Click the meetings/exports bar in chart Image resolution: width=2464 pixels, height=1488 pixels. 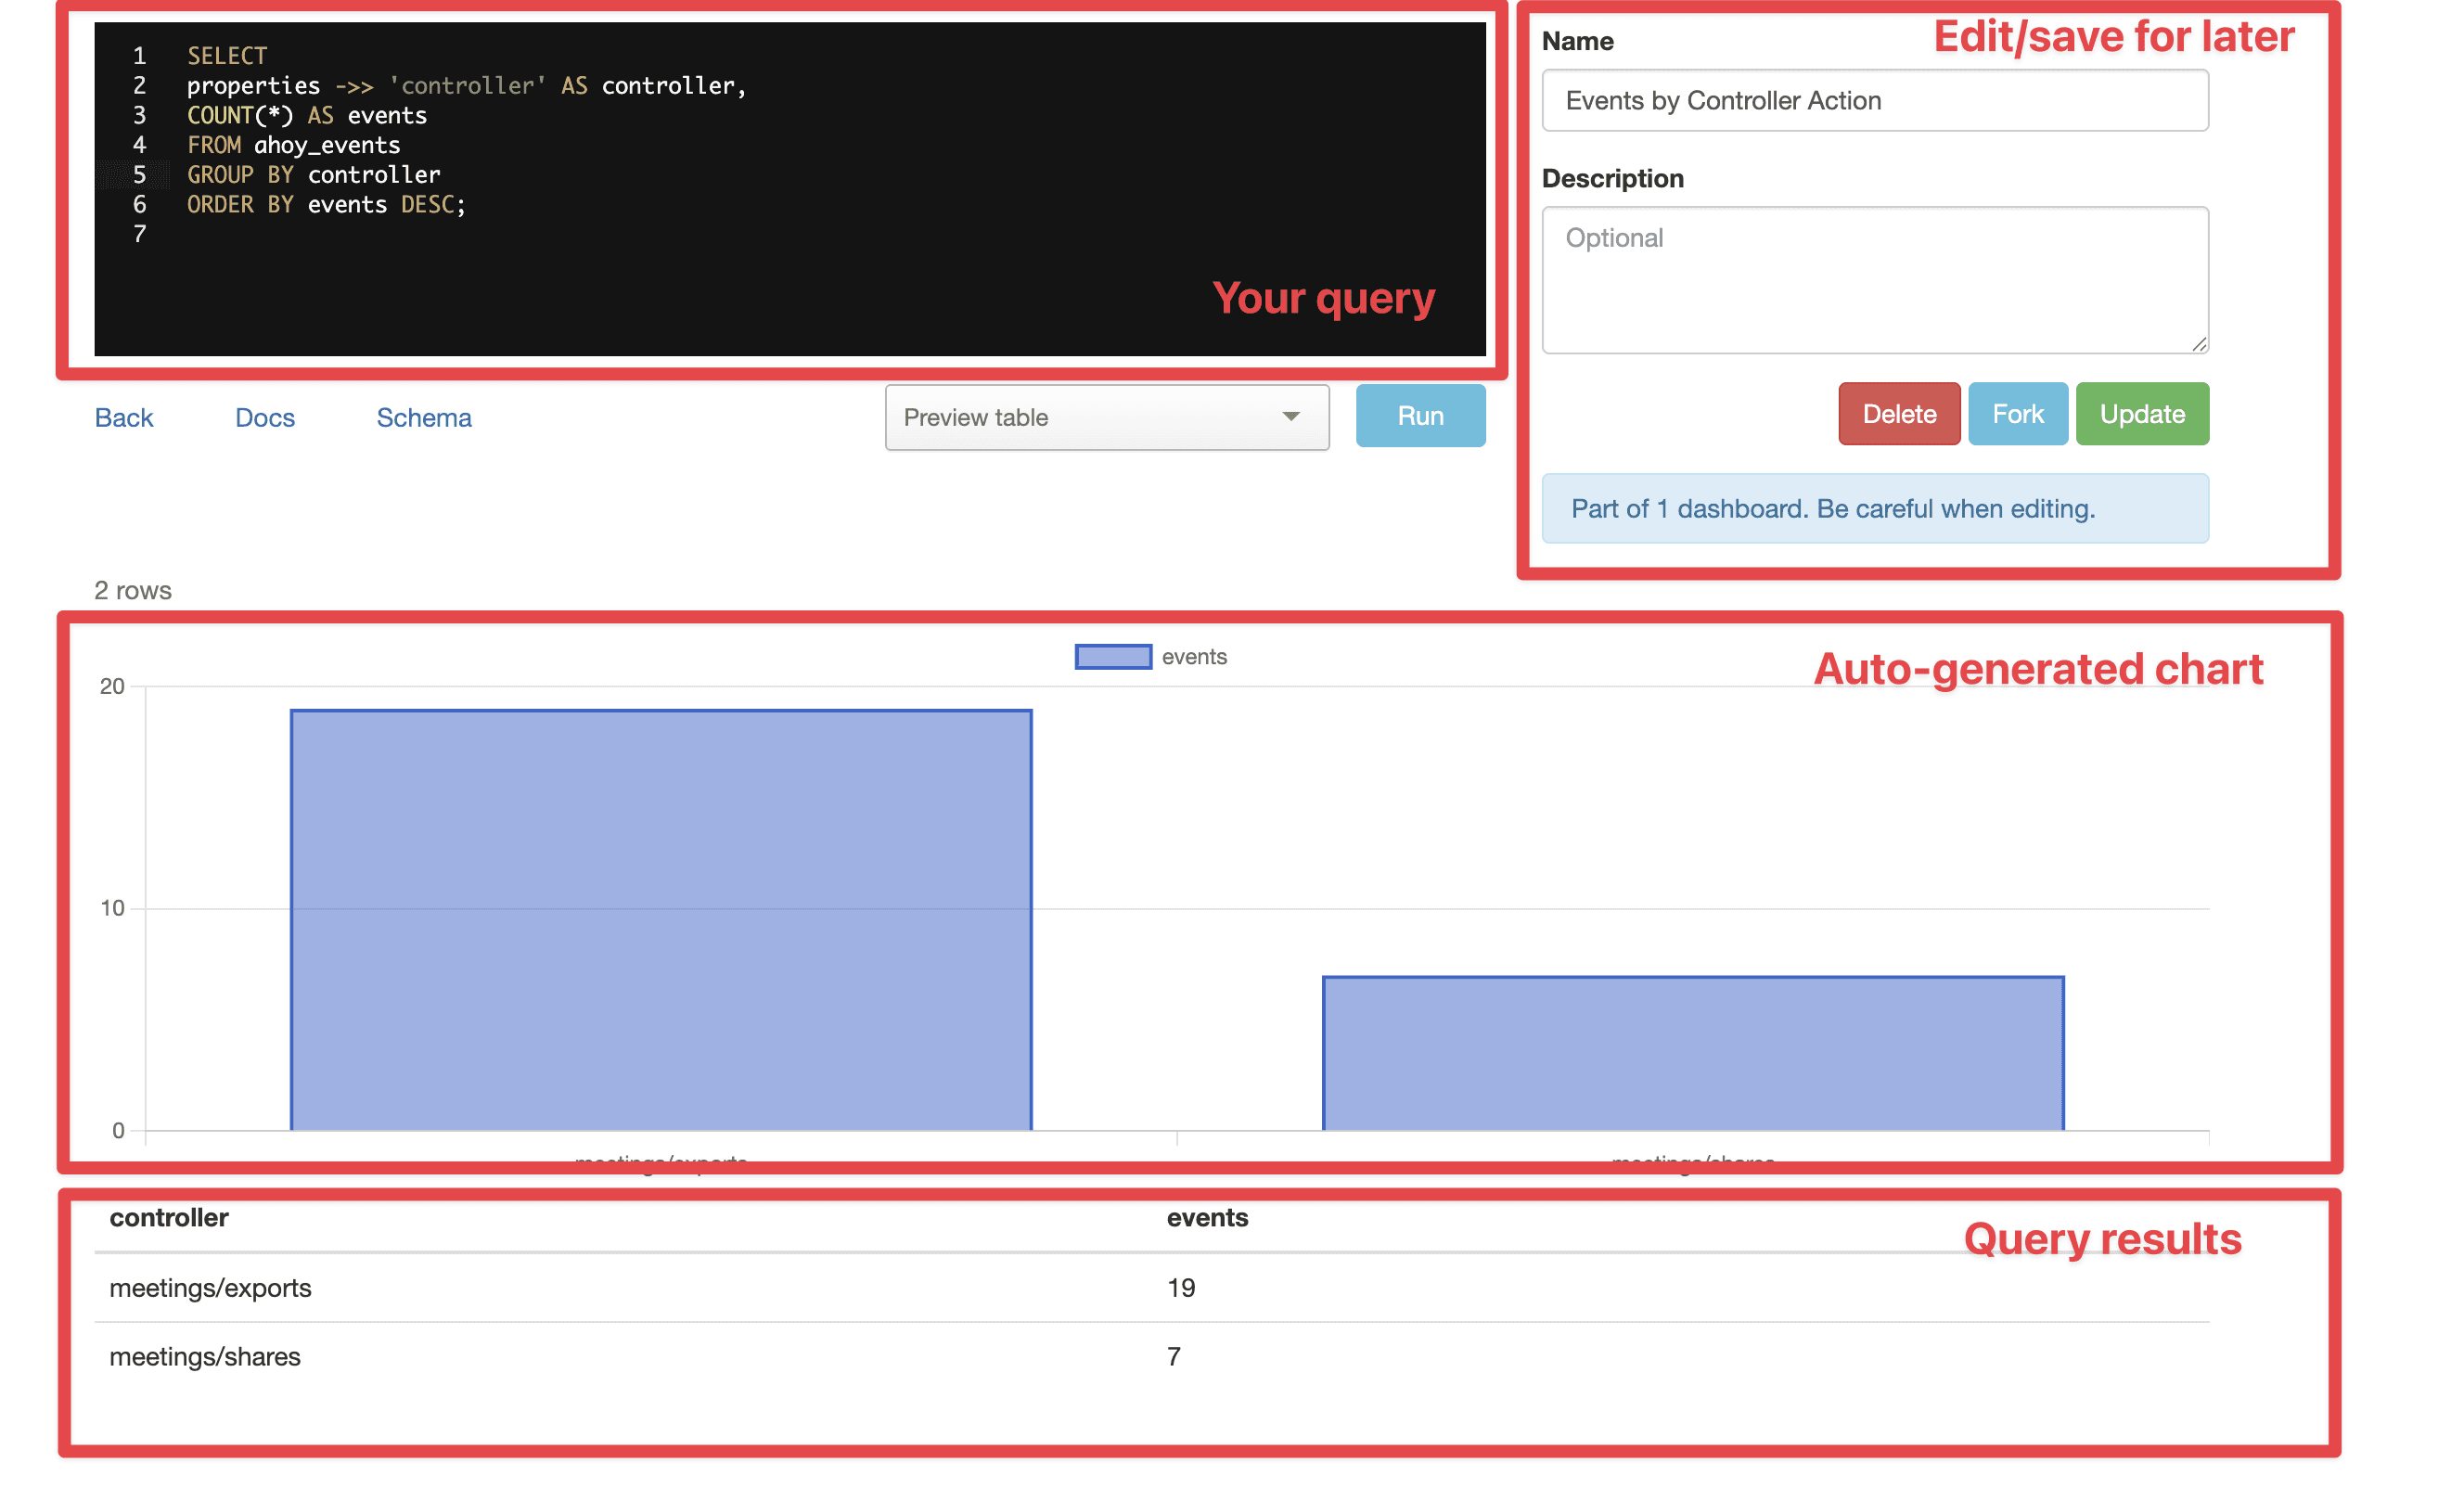click(661, 920)
